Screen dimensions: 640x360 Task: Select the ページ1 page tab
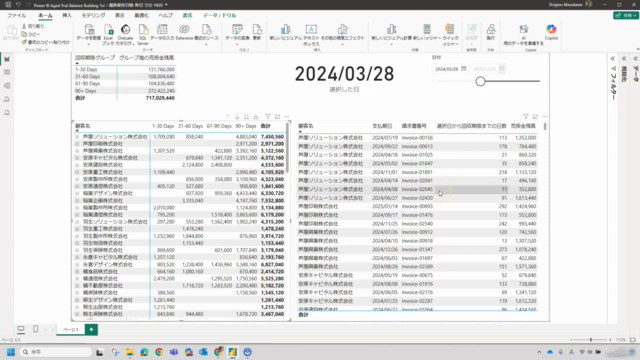71,329
